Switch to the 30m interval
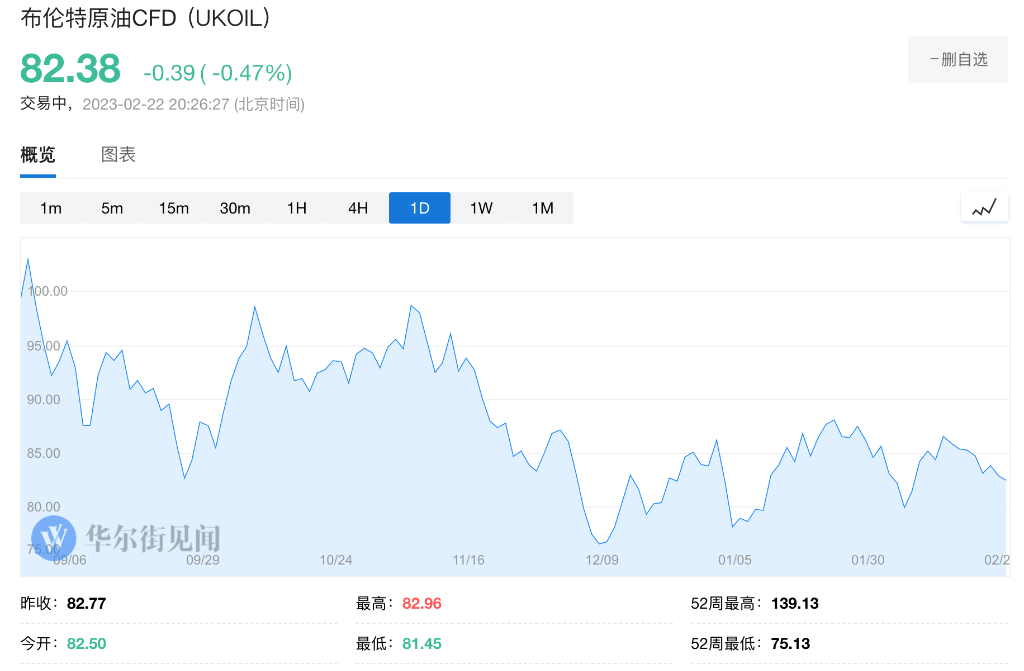Screen dimensions: 1024x671 click(235, 207)
